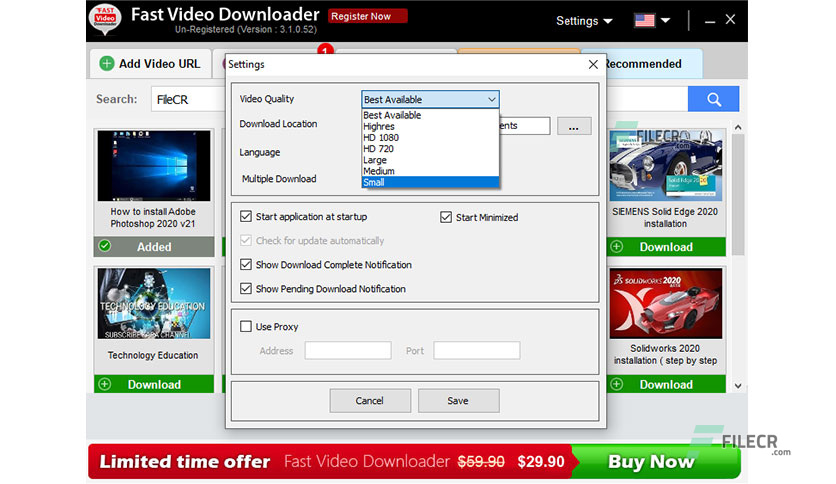
Task: Click the Register Now button
Action: [367, 17]
